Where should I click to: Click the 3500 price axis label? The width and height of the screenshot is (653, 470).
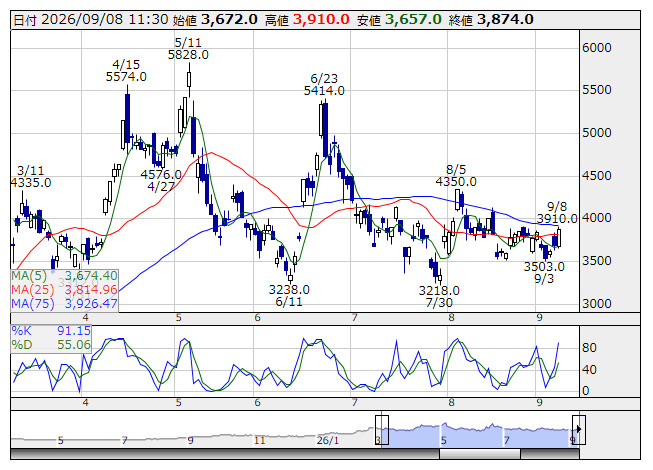tap(597, 261)
